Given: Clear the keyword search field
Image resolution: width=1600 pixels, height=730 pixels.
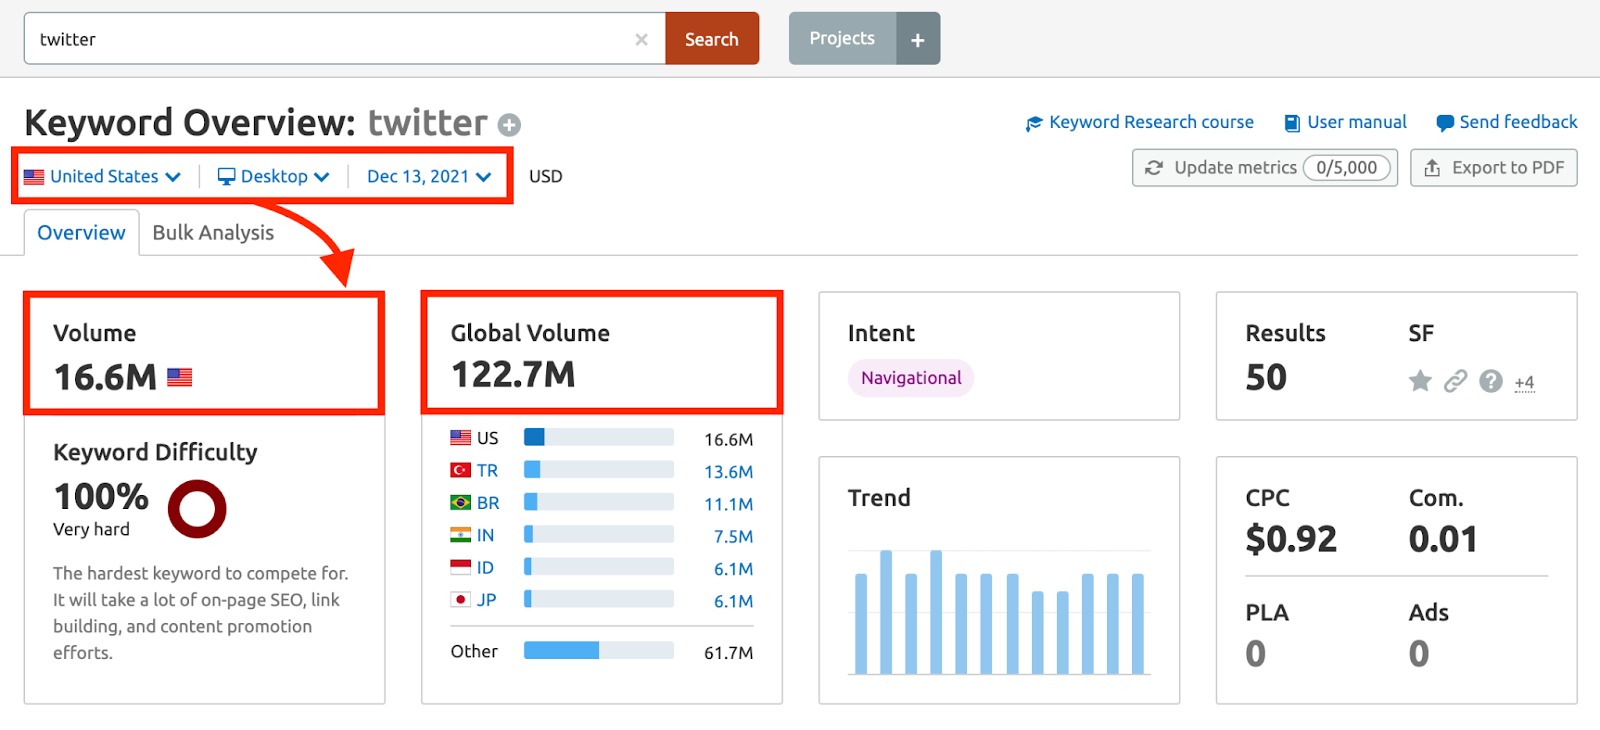Looking at the screenshot, I should click(x=641, y=39).
